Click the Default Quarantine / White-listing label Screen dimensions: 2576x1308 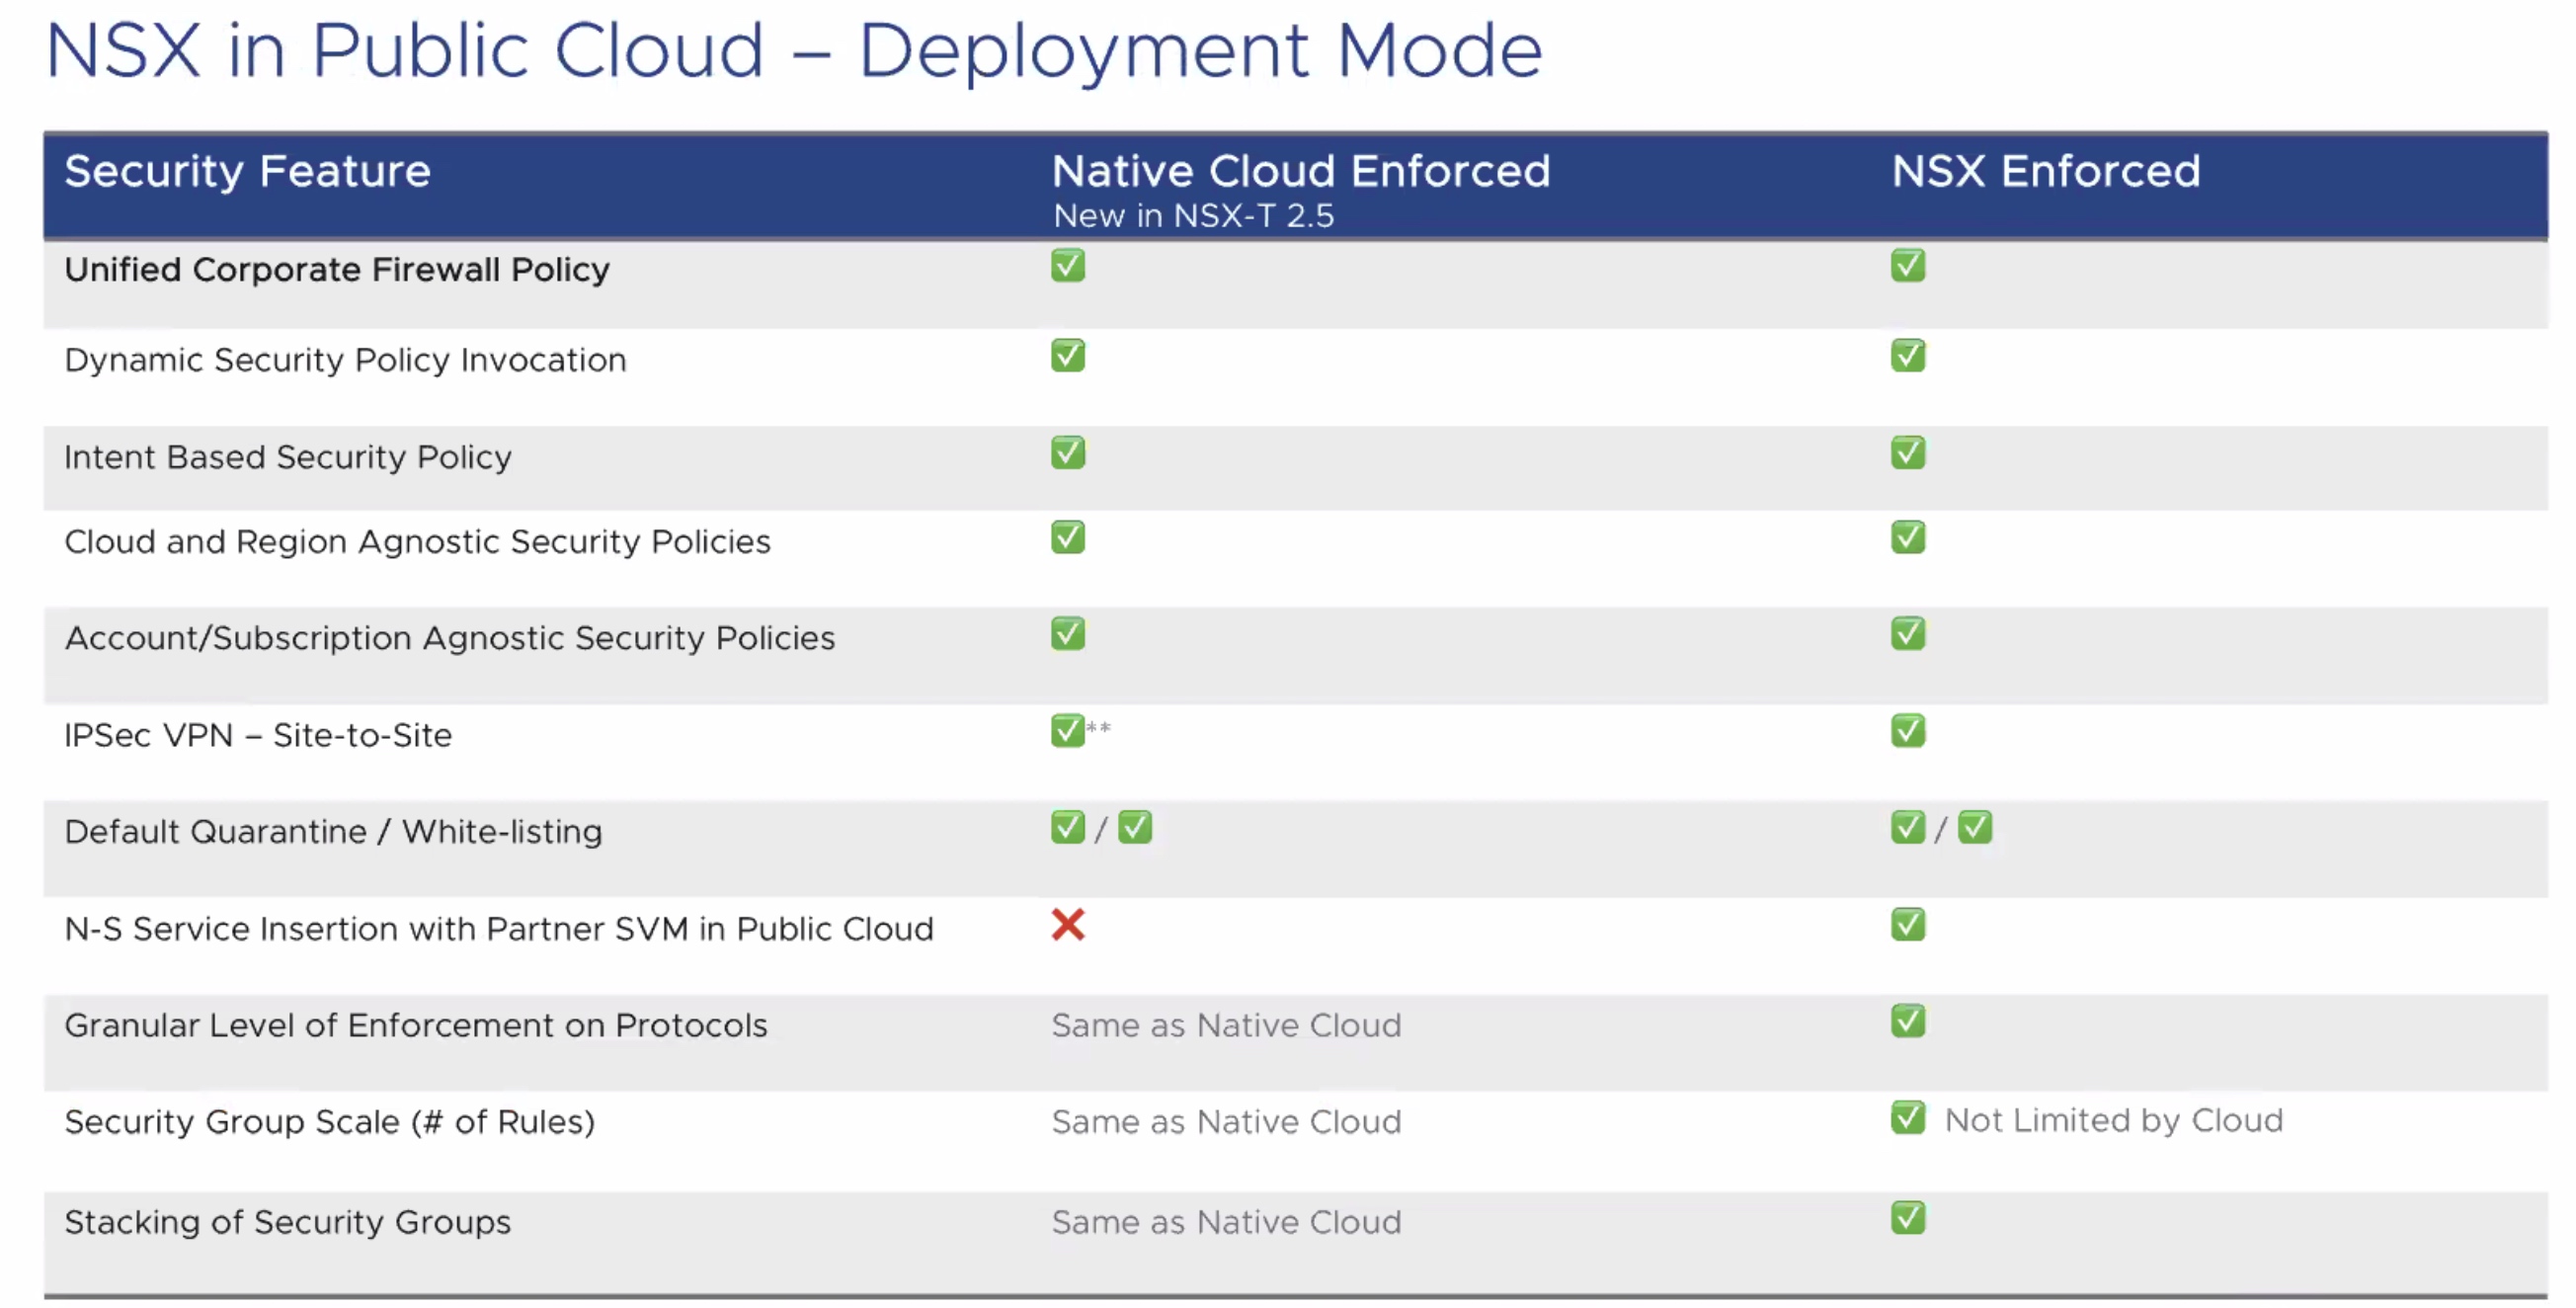coord(333,832)
